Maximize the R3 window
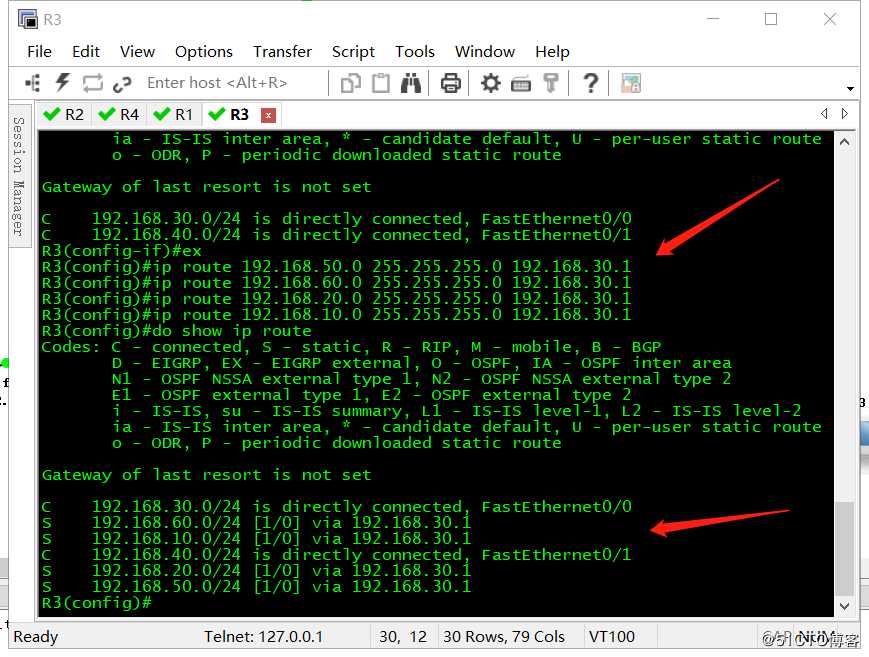The height and width of the screenshot is (657, 869). pyautogui.click(x=771, y=19)
